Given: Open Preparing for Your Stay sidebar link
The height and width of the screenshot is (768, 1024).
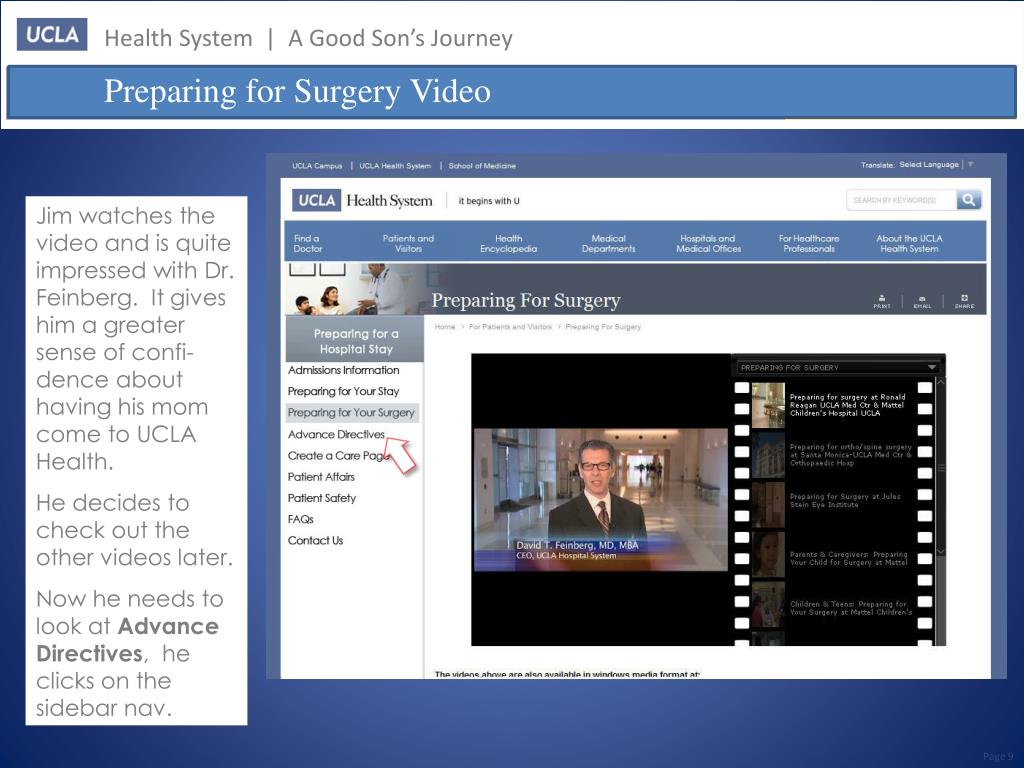Looking at the screenshot, I should tap(344, 391).
